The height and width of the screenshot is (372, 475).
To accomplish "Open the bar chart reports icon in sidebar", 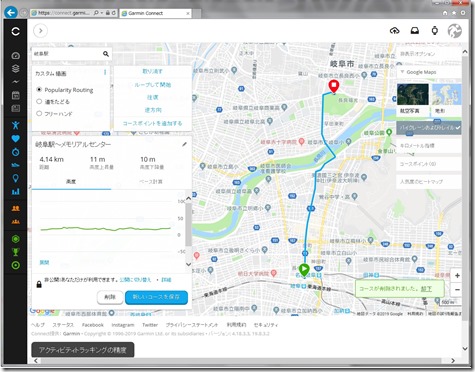I will [x=16, y=192].
